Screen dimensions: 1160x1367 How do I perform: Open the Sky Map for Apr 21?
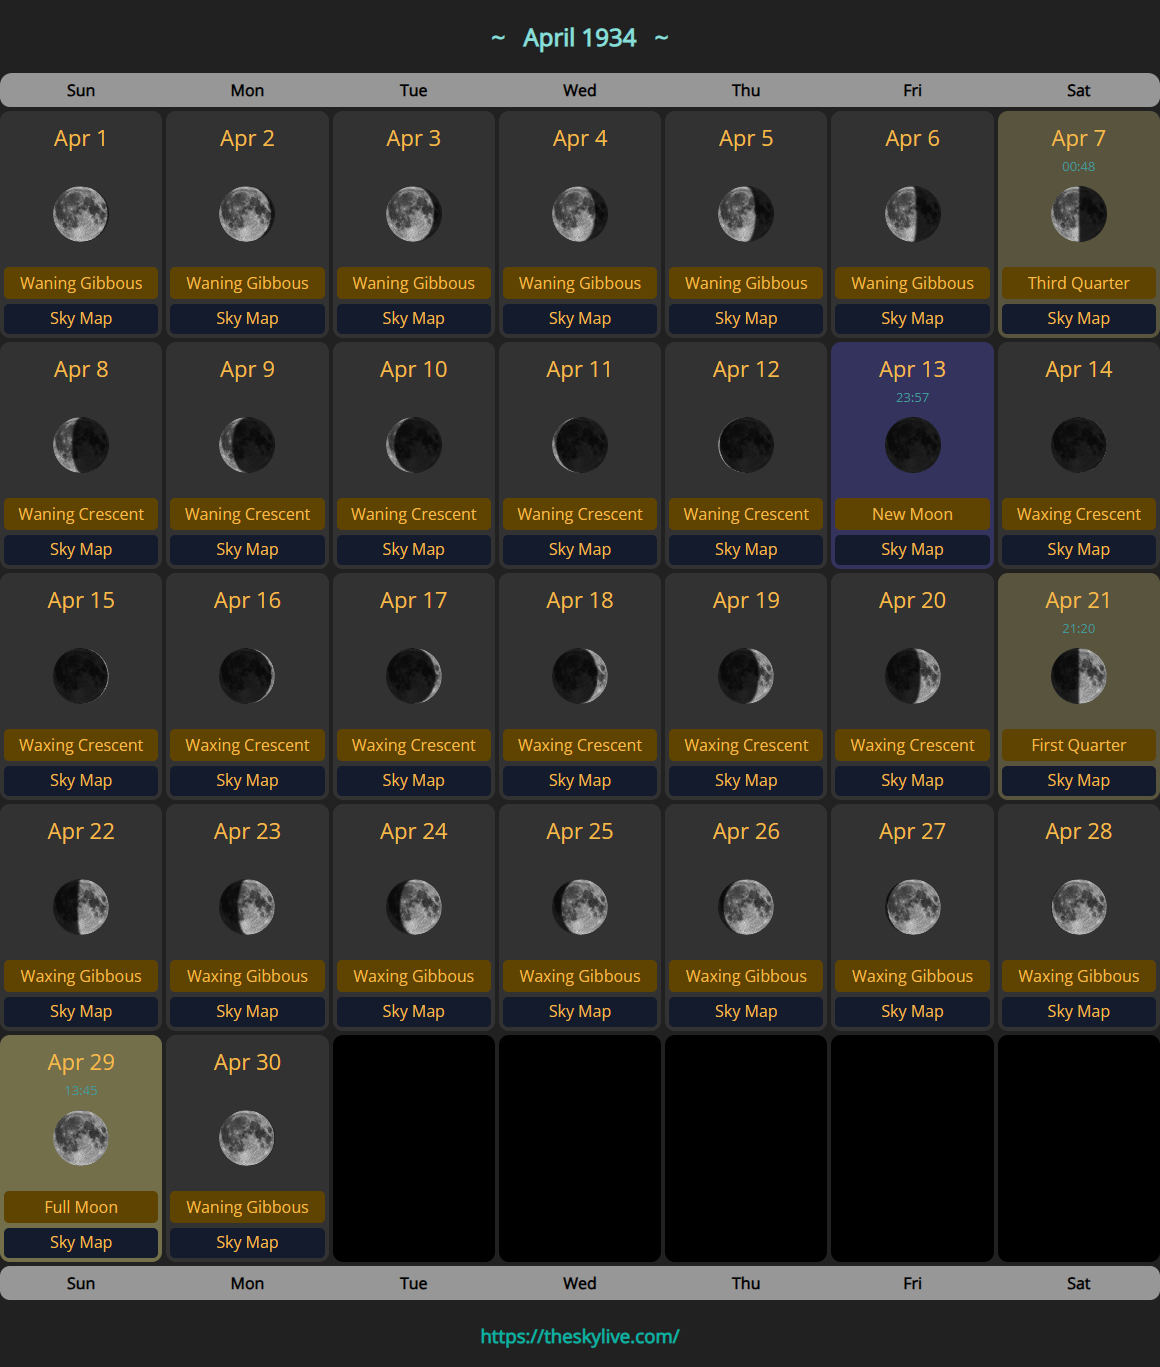coord(1079,781)
